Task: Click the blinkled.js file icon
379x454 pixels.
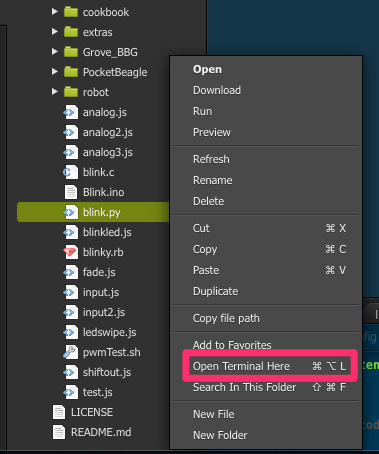Action: click(70, 232)
